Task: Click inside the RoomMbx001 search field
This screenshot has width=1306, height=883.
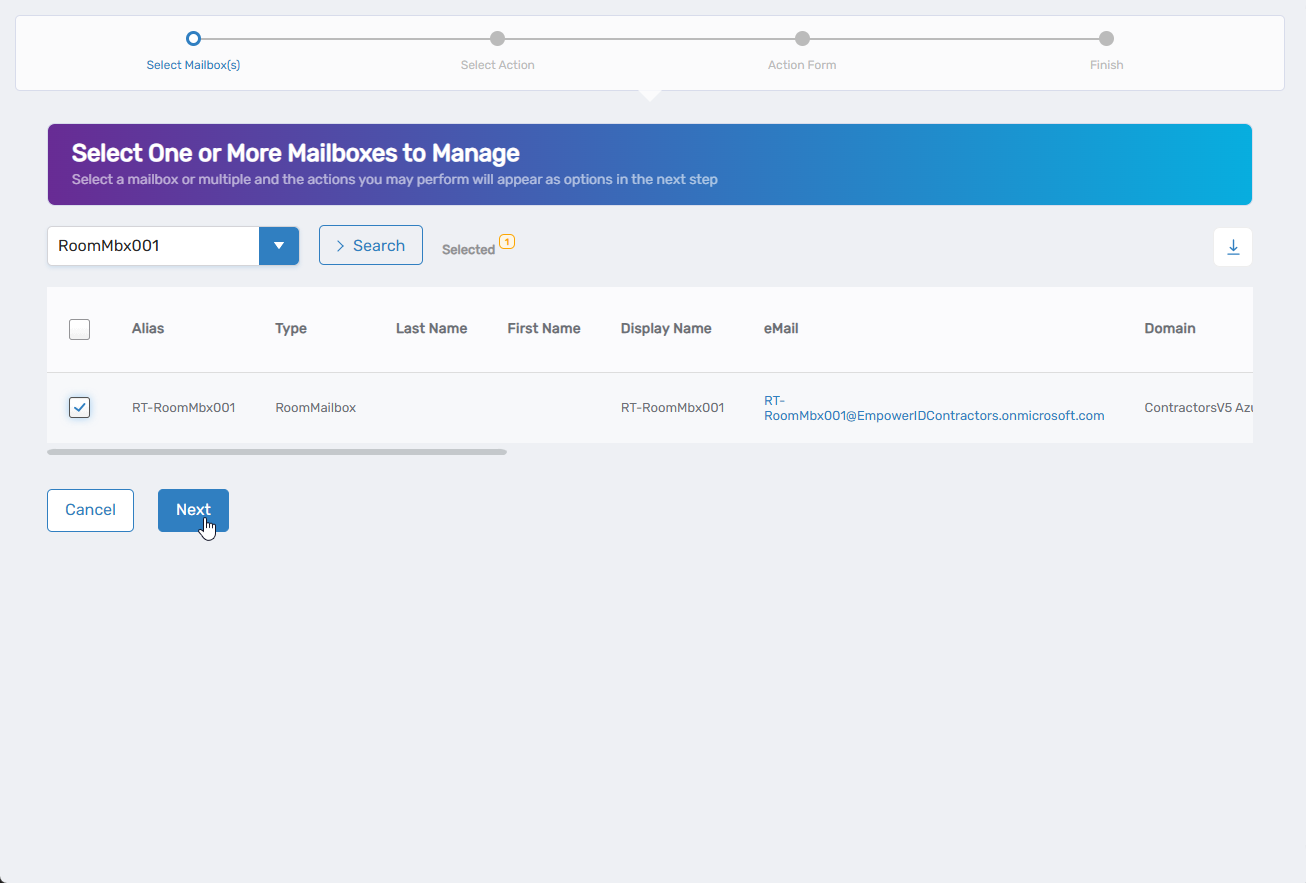Action: coord(153,246)
